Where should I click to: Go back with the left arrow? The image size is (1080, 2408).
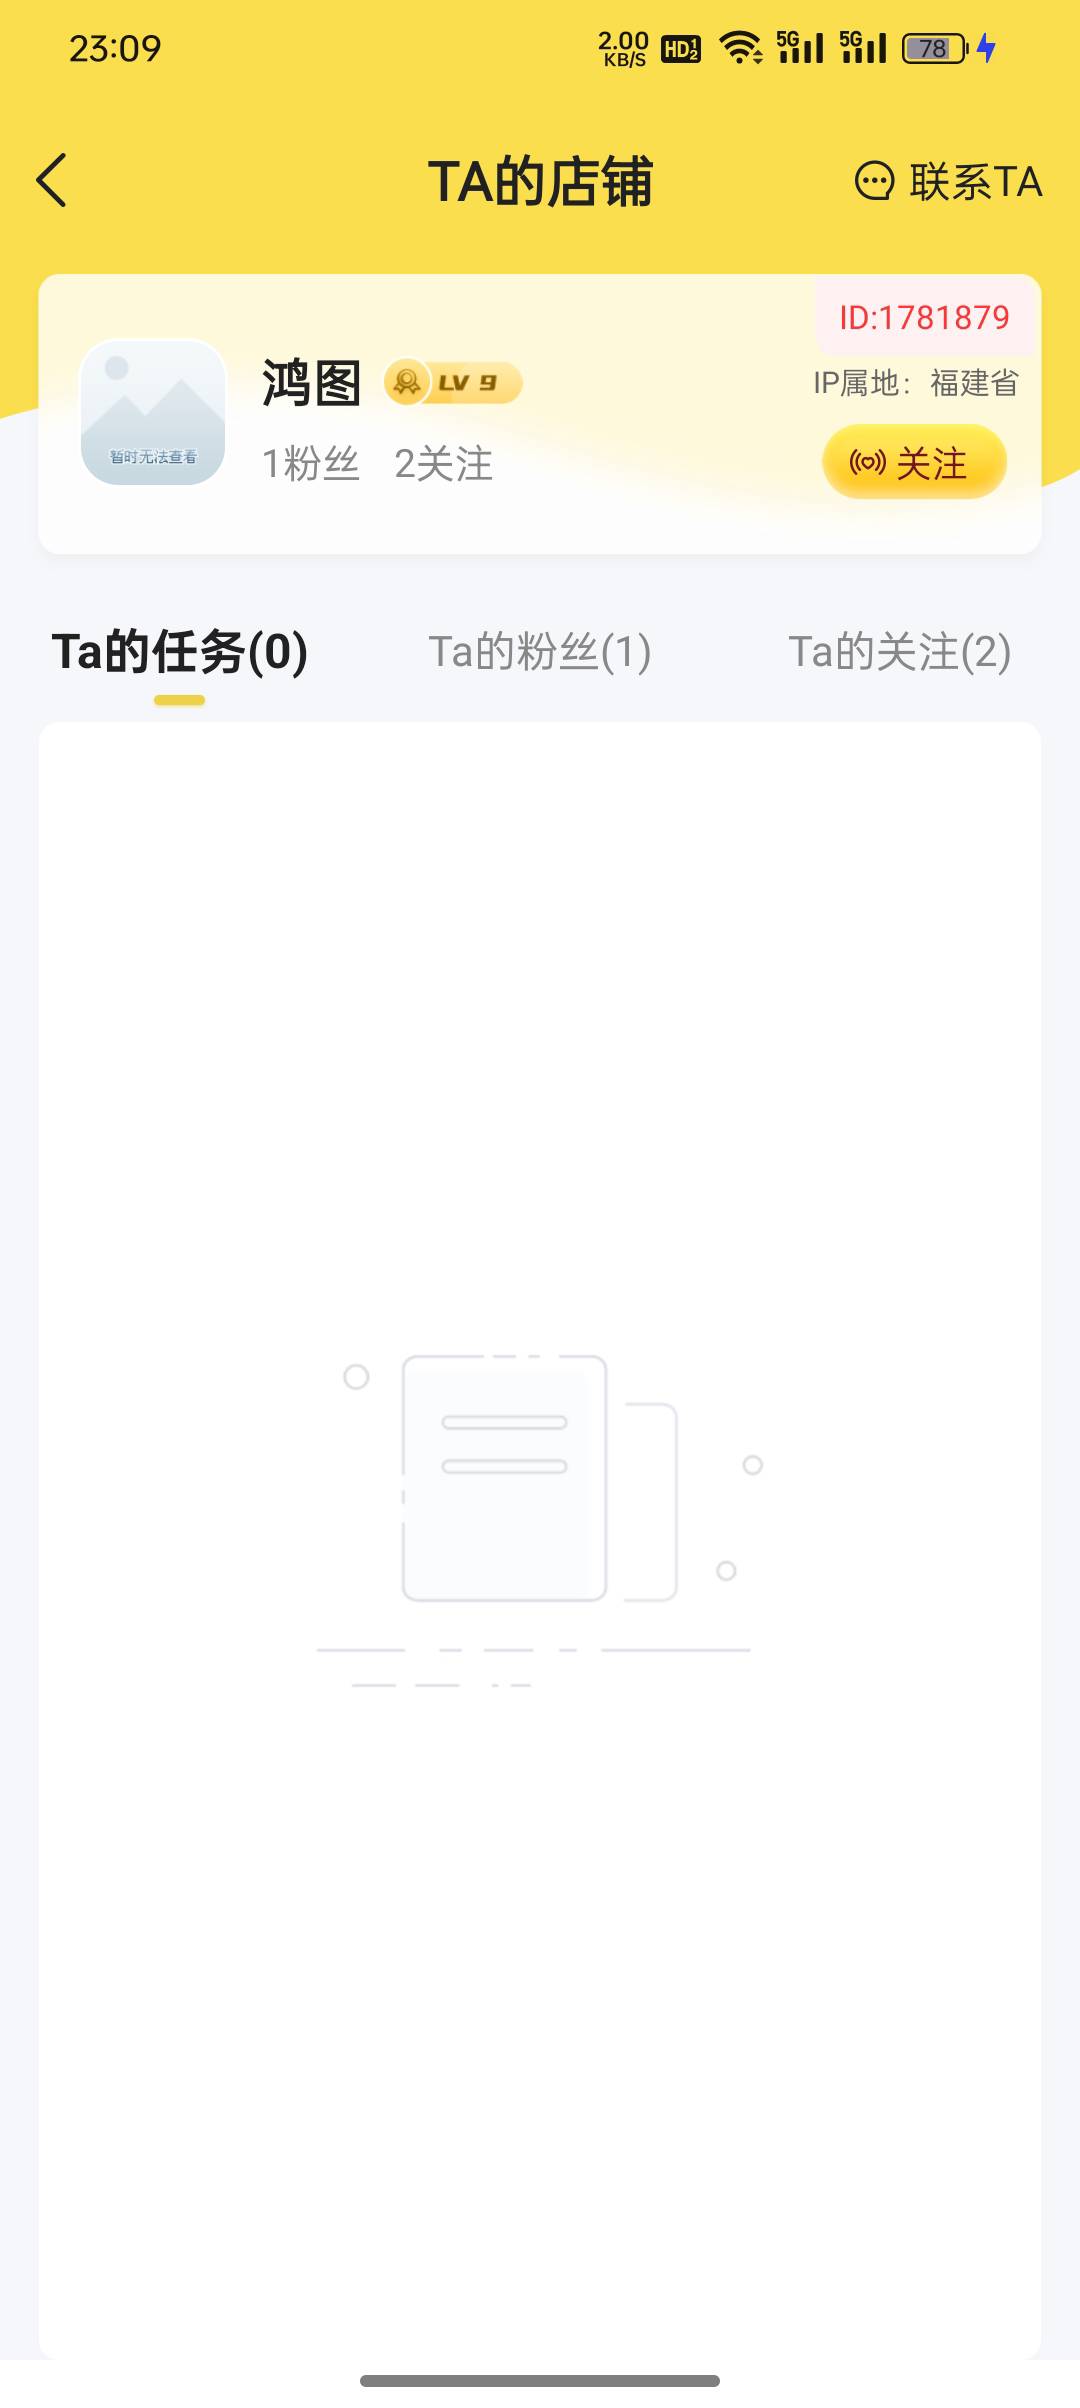pos(51,180)
